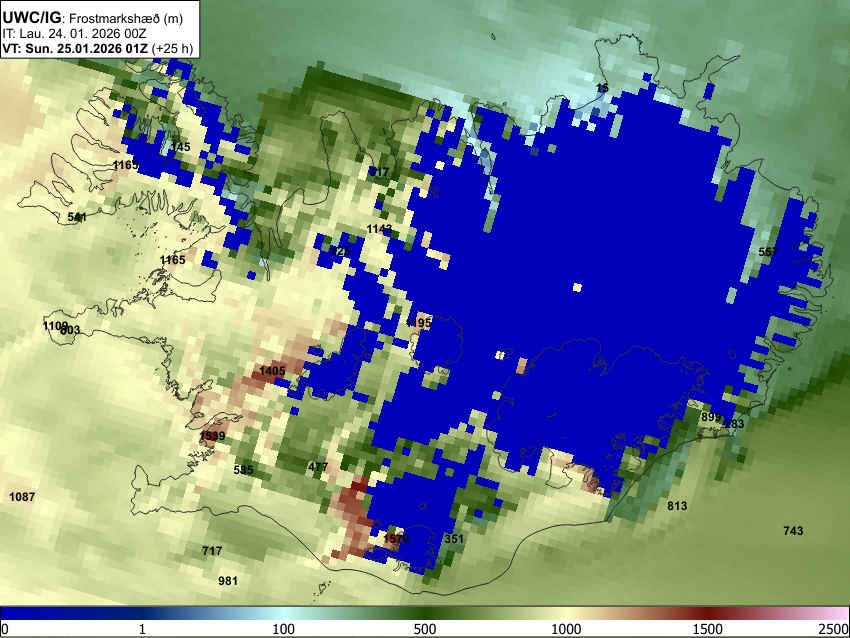Click the map value 145
This screenshot has width=850, height=638.
(x=181, y=147)
